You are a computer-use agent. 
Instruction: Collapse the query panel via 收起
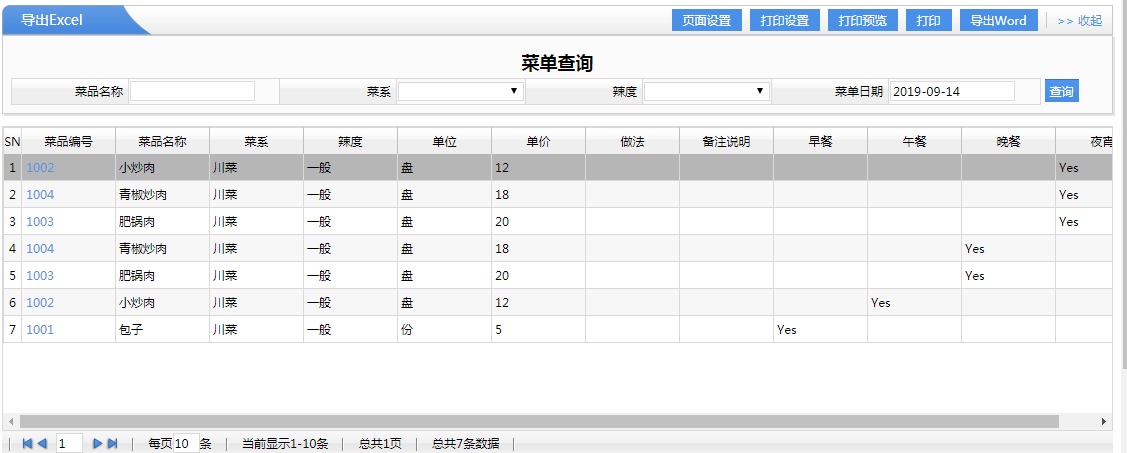(x=1079, y=21)
